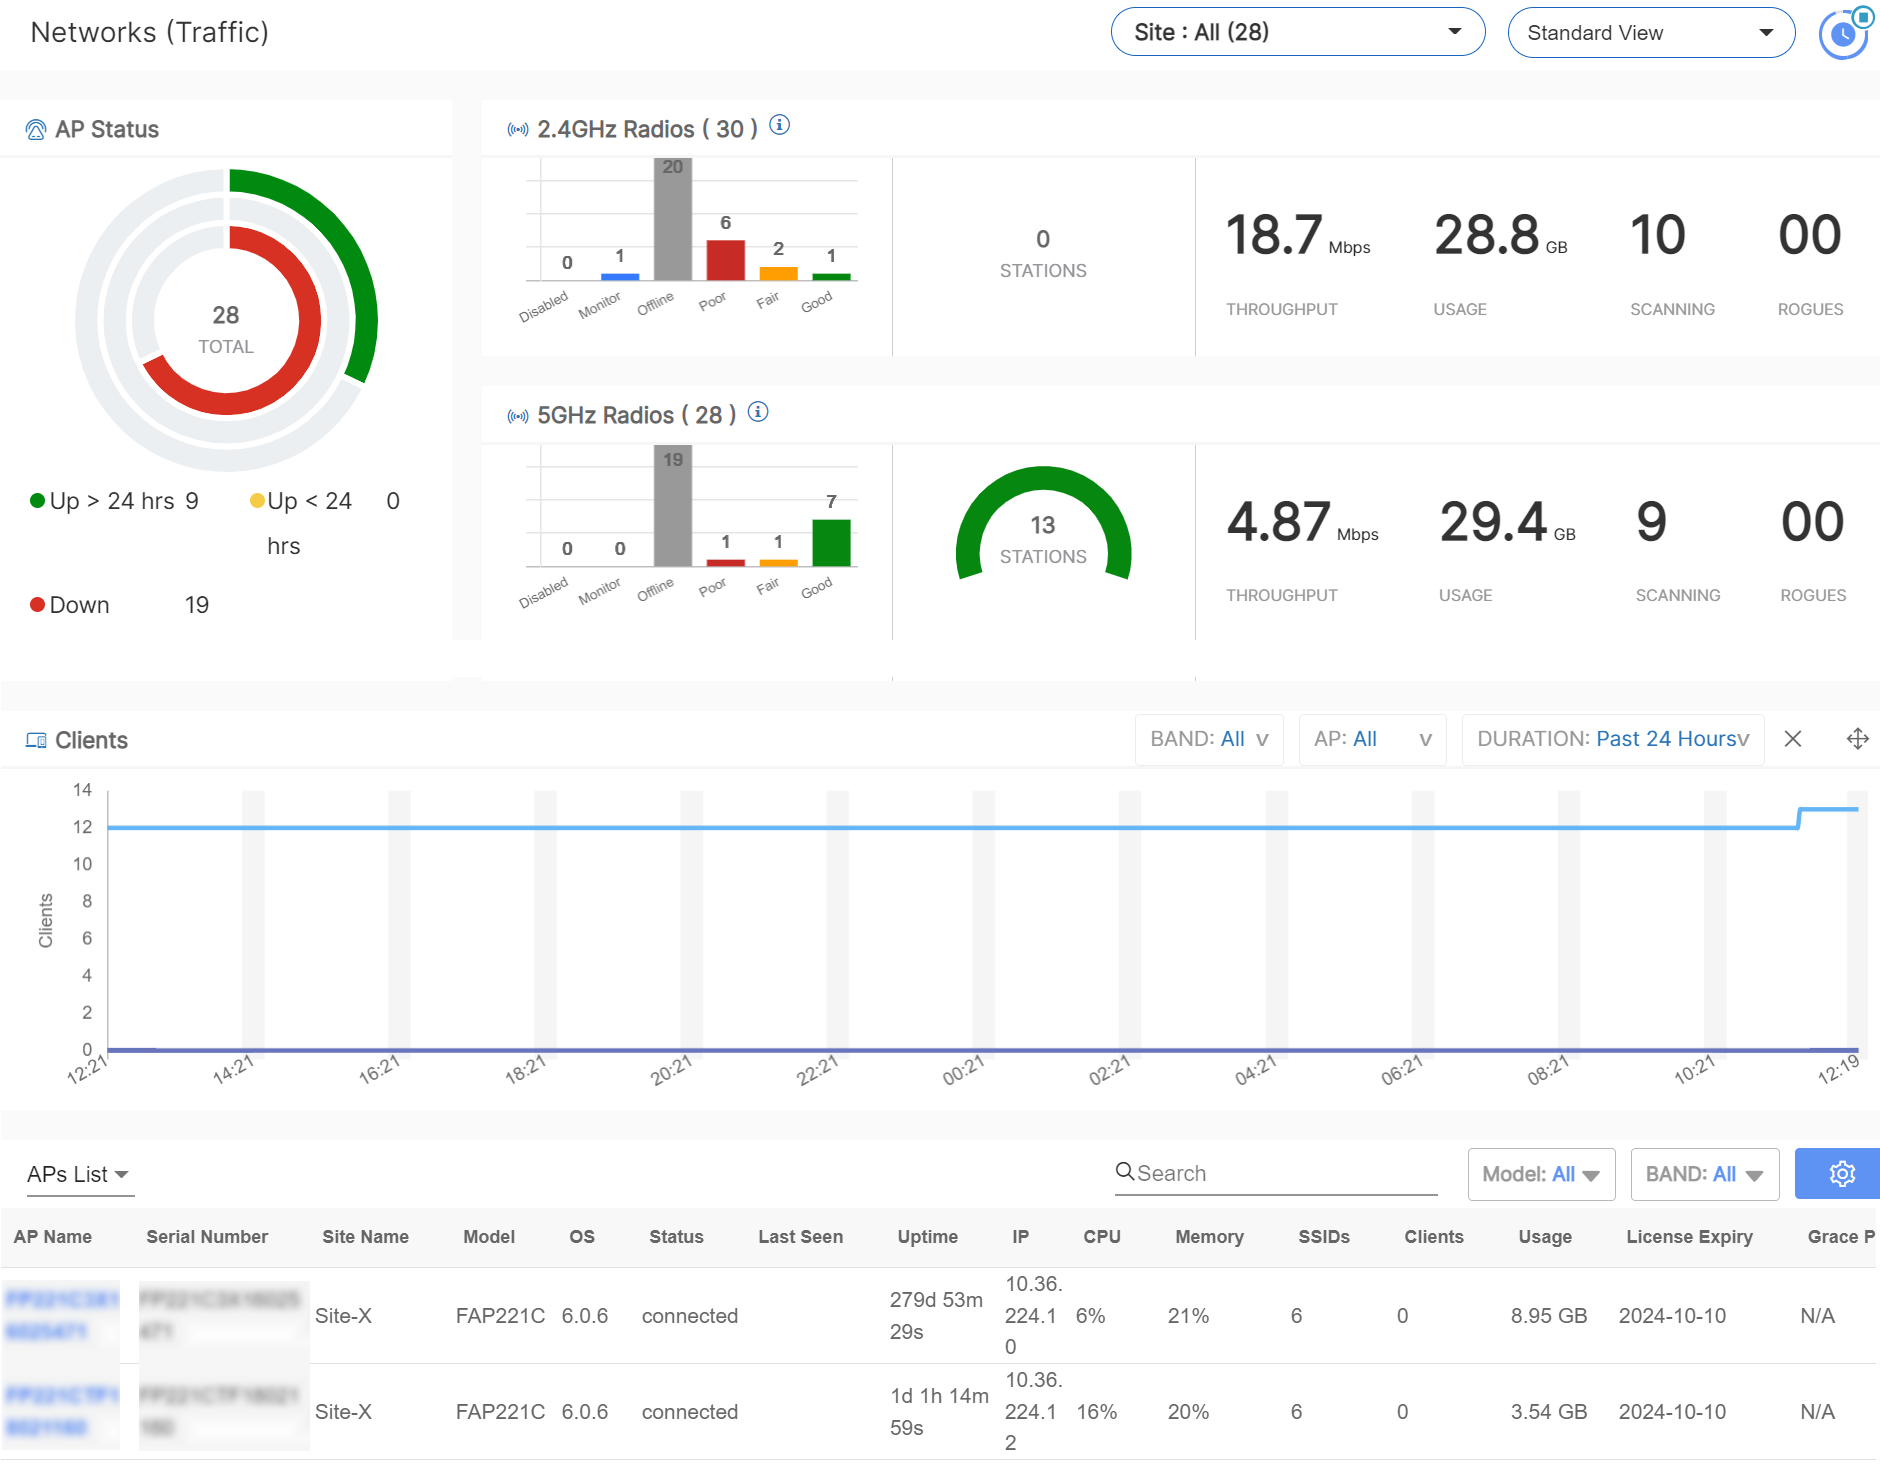Open the first AP name link, 279d uptime row
This screenshot has width=1880, height=1467.
(x=61, y=1315)
